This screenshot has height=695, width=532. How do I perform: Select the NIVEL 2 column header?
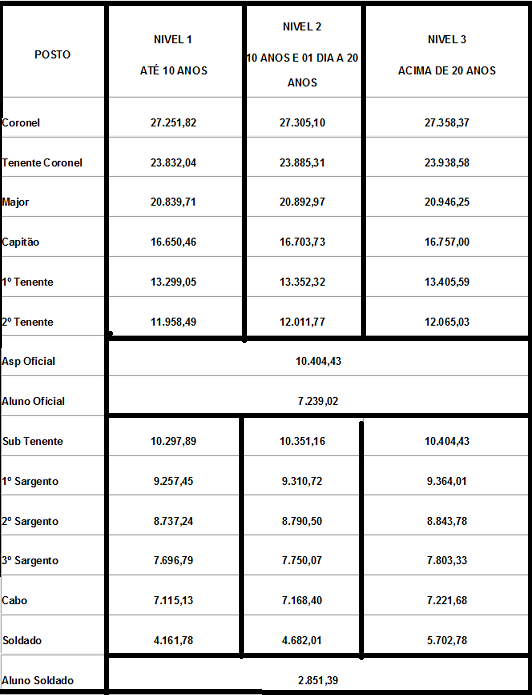(x=302, y=55)
